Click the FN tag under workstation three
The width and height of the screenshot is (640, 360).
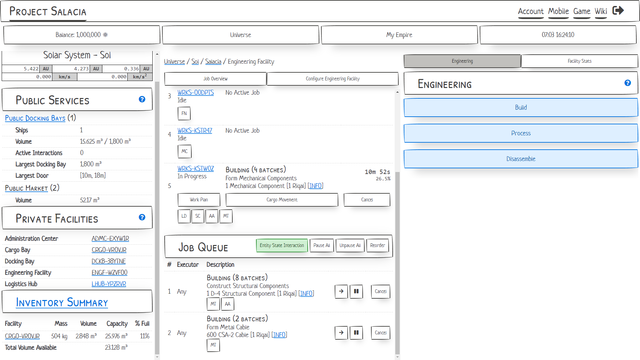coord(184,113)
